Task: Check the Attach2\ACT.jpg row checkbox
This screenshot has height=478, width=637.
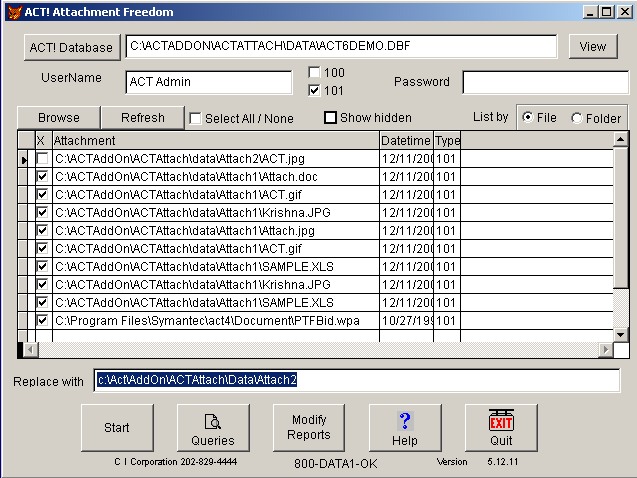Action: [x=42, y=158]
